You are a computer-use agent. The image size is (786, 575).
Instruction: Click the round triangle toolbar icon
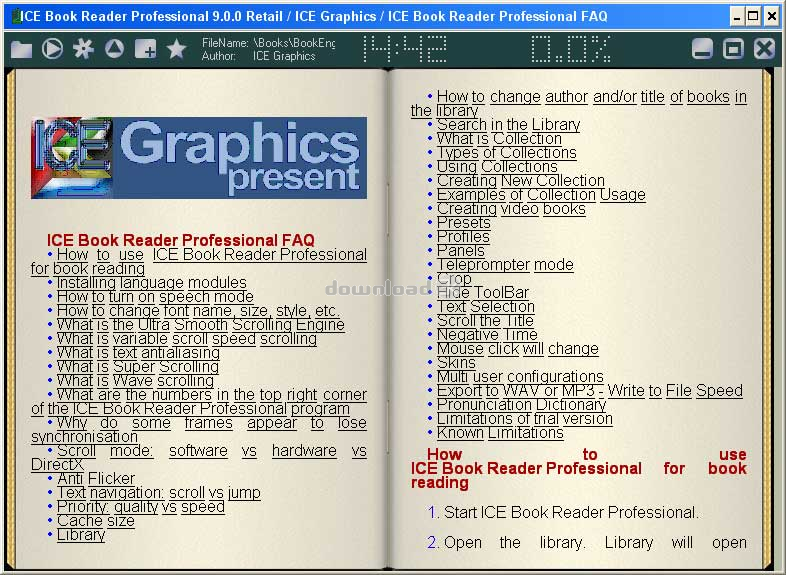[x=114, y=49]
